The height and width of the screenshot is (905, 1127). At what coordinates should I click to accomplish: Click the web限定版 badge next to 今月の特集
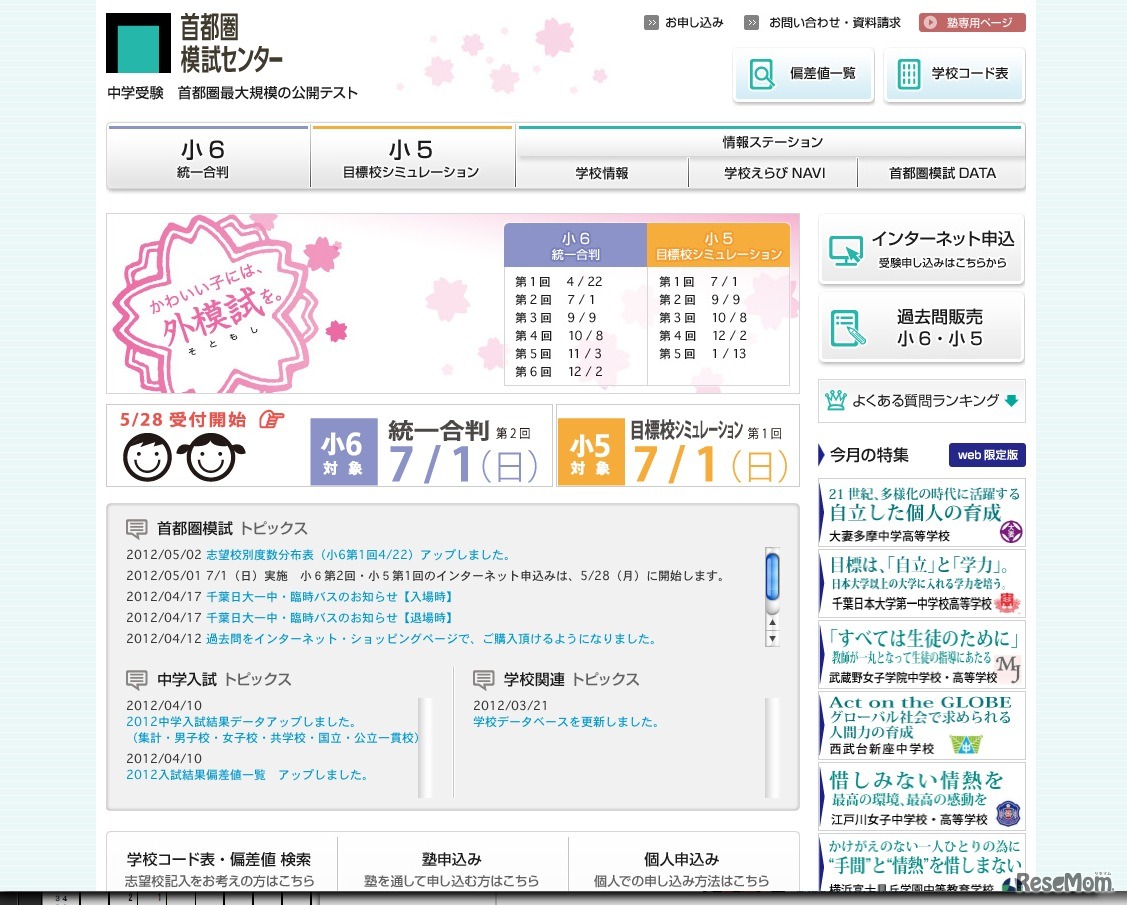click(x=986, y=455)
